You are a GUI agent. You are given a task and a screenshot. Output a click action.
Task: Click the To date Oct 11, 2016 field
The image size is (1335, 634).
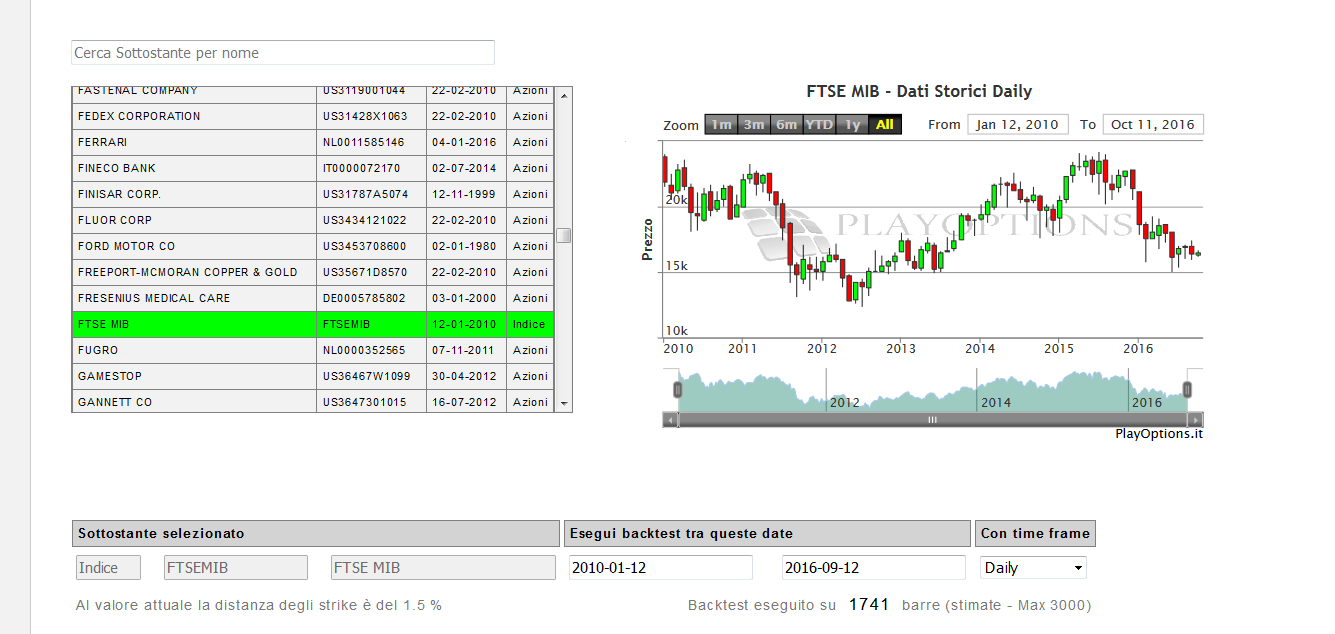coord(1153,125)
